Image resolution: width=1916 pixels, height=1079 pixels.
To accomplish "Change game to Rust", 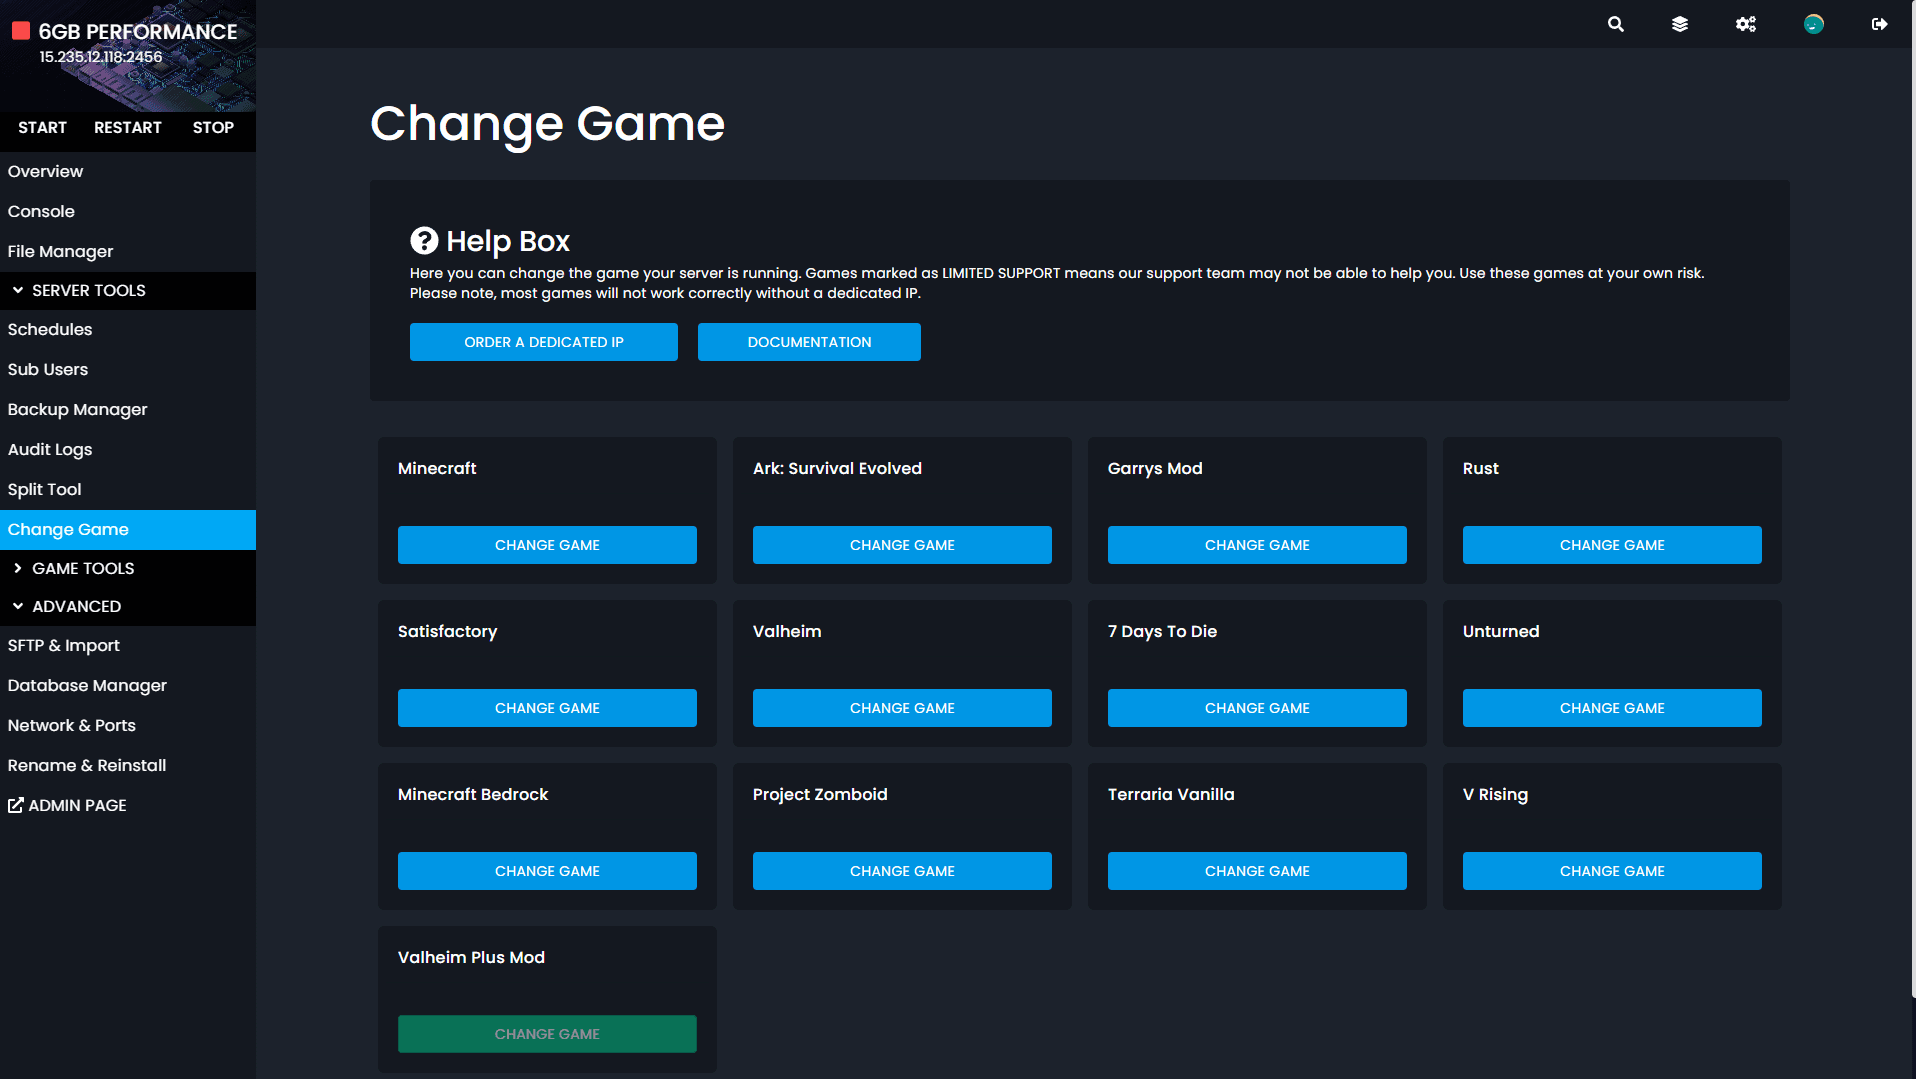I will 1612,545.
